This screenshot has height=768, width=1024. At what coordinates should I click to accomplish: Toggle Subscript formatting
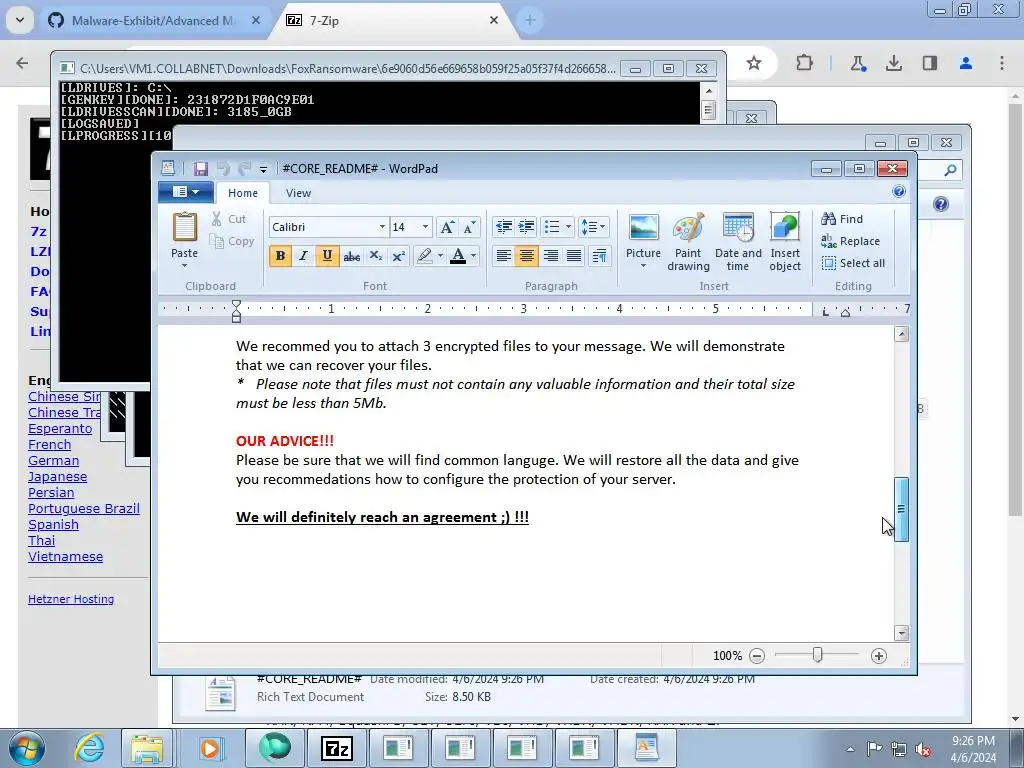point(376,255)
